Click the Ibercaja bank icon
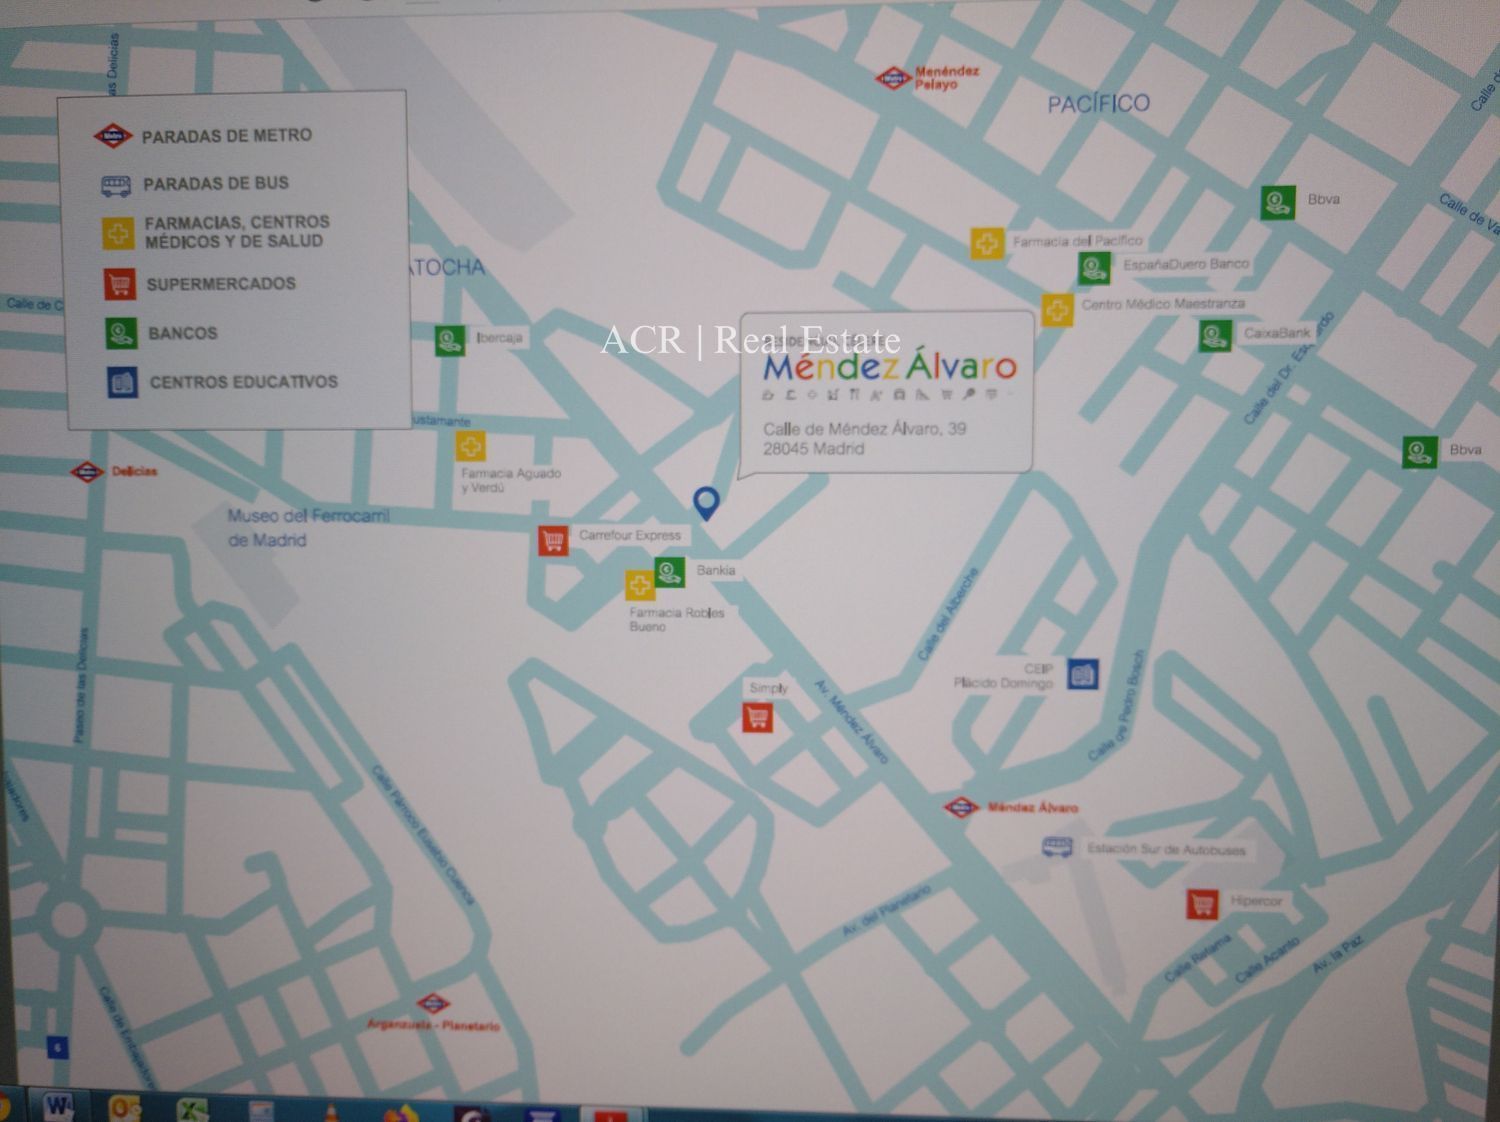This screenshot has height=1122, width=1500. (x=450, y=340)
